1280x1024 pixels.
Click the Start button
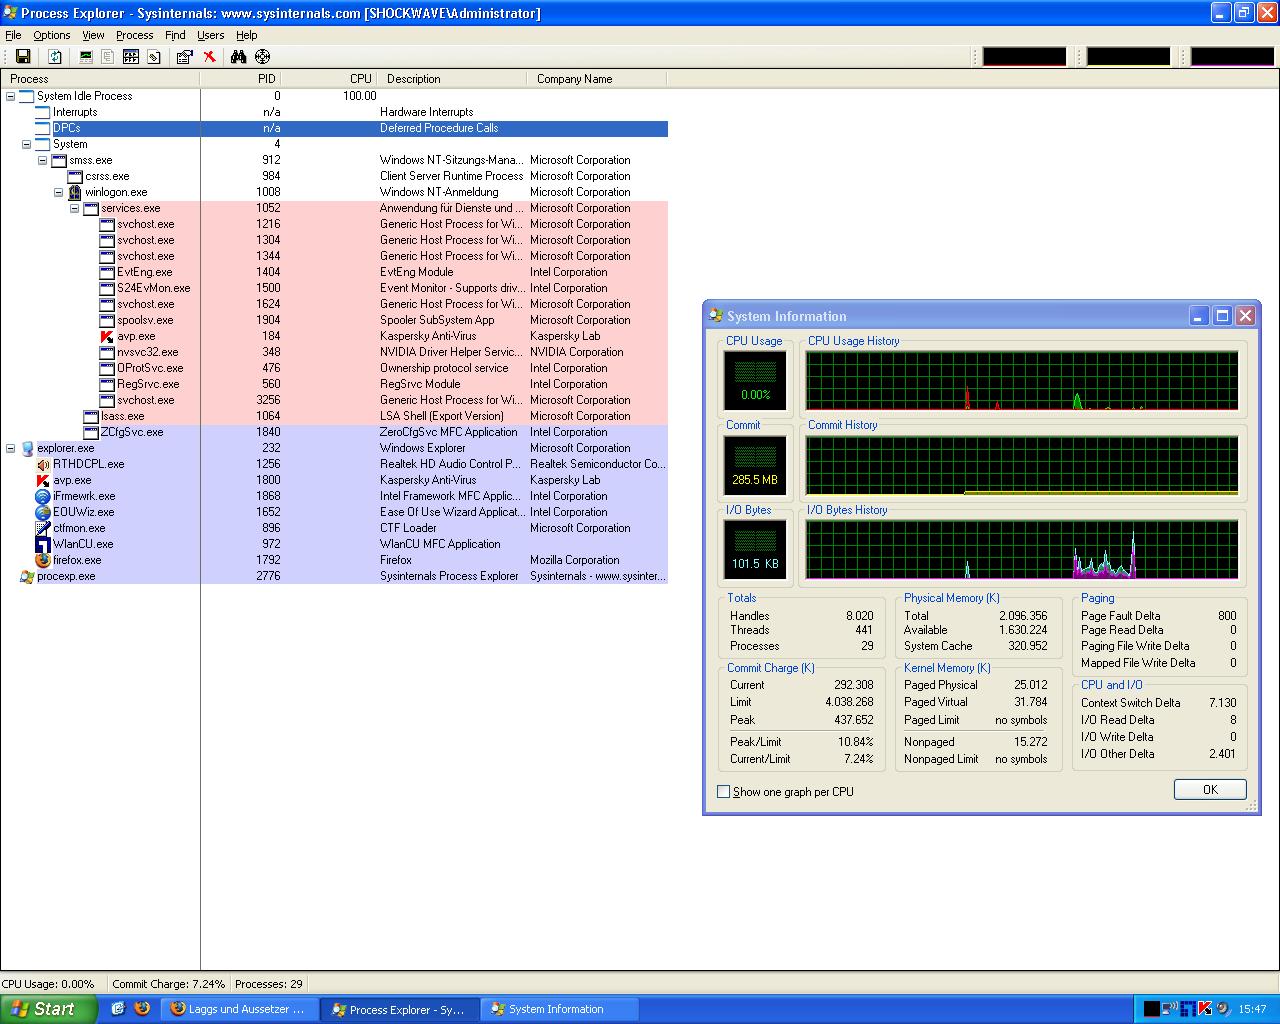click(49, 1009)
